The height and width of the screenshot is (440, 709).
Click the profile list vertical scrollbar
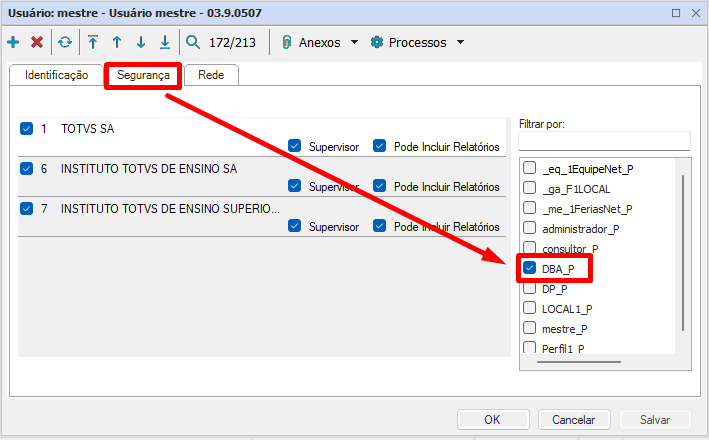[683, 252]
